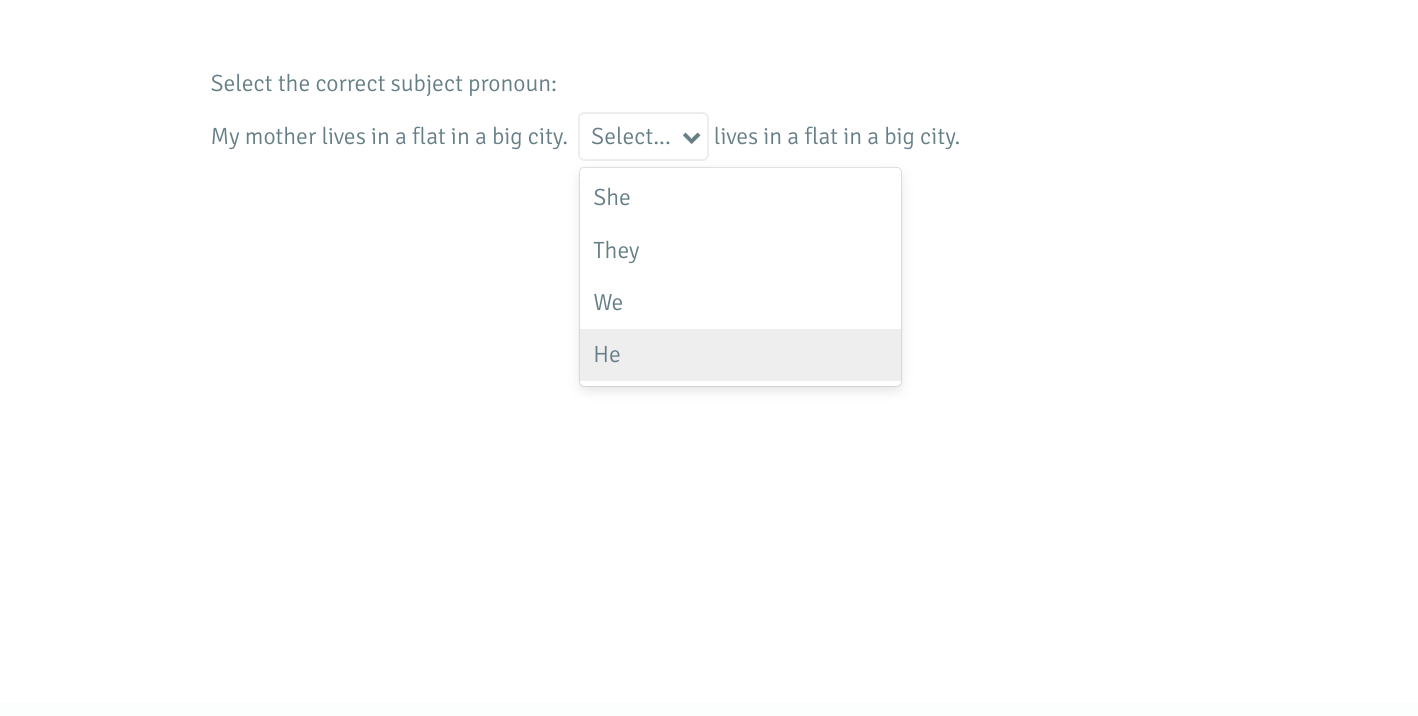
Task: Click the word 'pronoun:' in the instruction
Action: 512,84
